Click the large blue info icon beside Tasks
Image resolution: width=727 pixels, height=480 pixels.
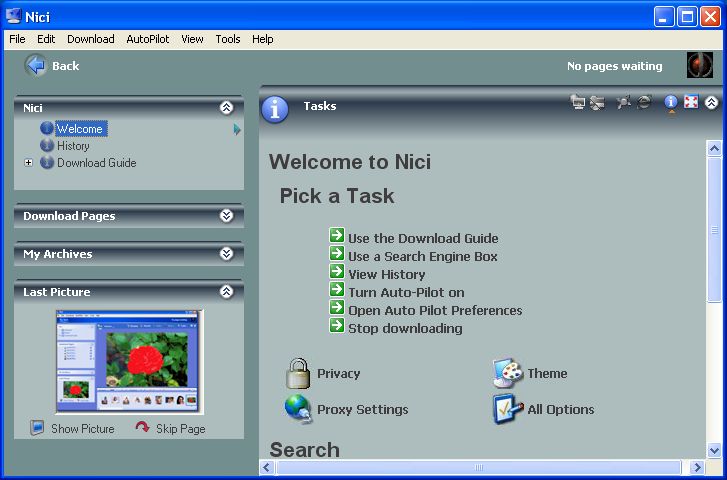tap(275, 110)
